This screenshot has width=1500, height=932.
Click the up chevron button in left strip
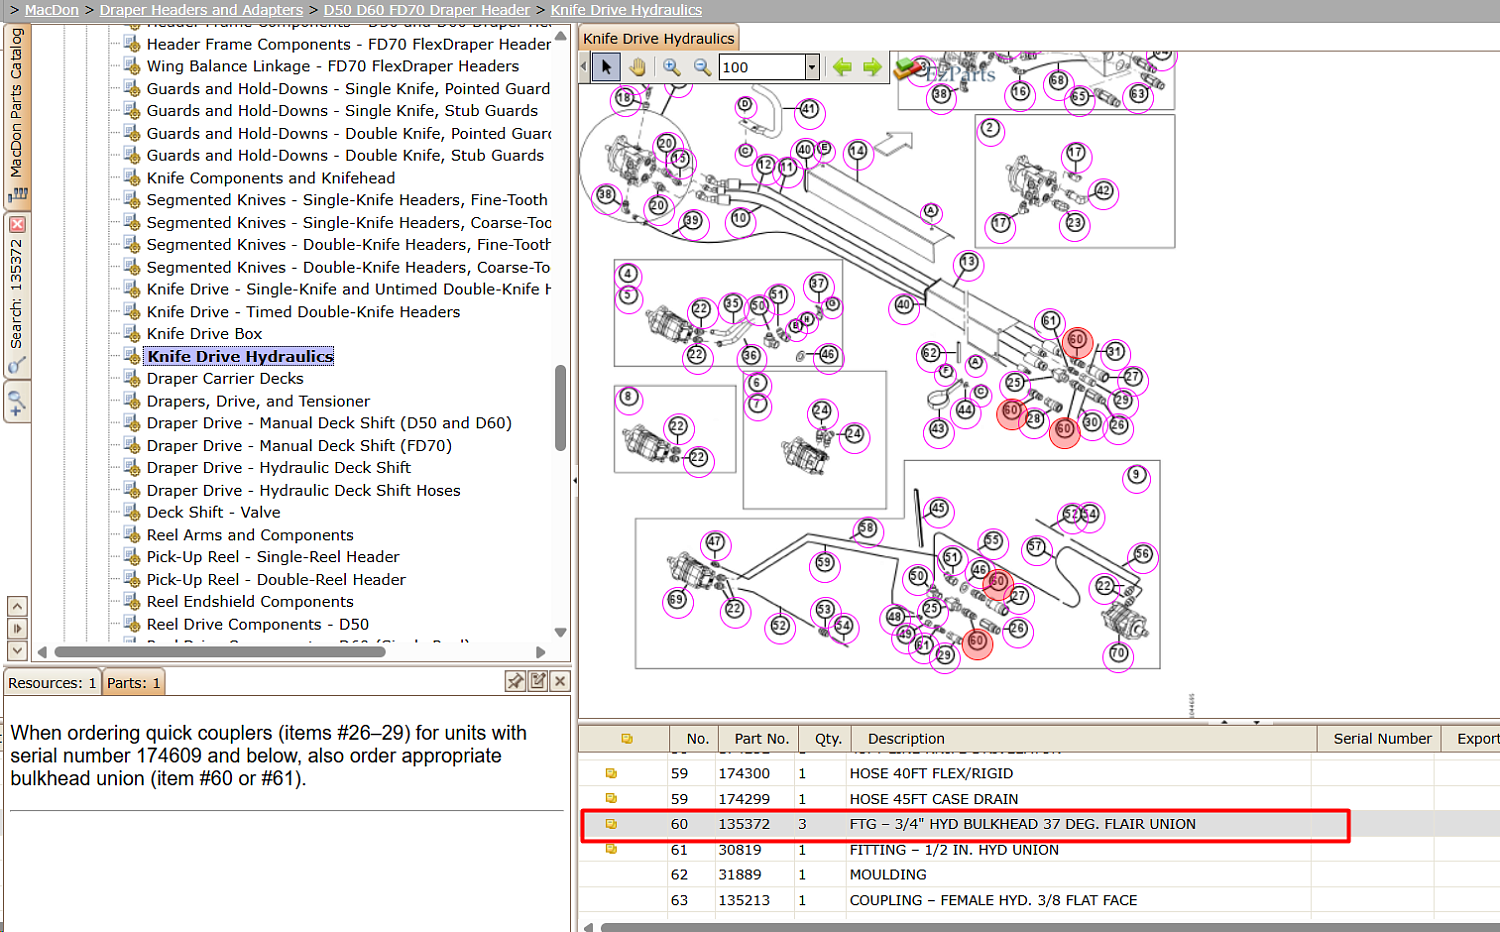[x=17, y=606]
